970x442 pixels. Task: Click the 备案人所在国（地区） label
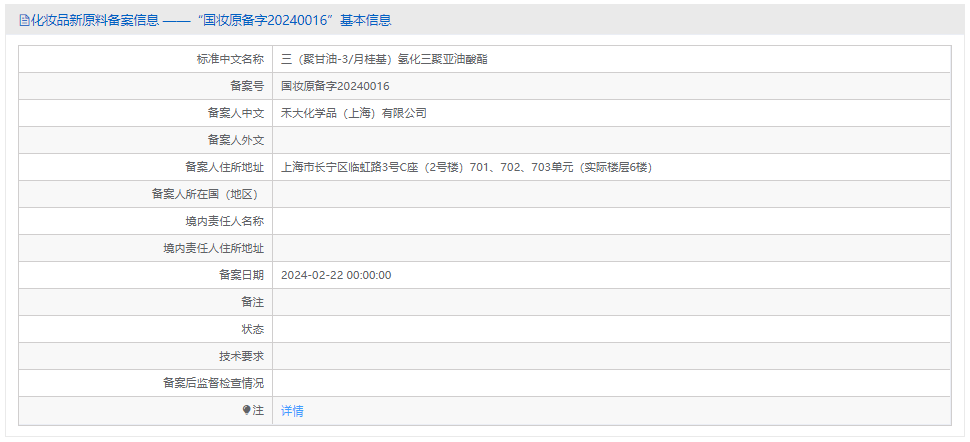pyautogui.click(x=207, y=194)
